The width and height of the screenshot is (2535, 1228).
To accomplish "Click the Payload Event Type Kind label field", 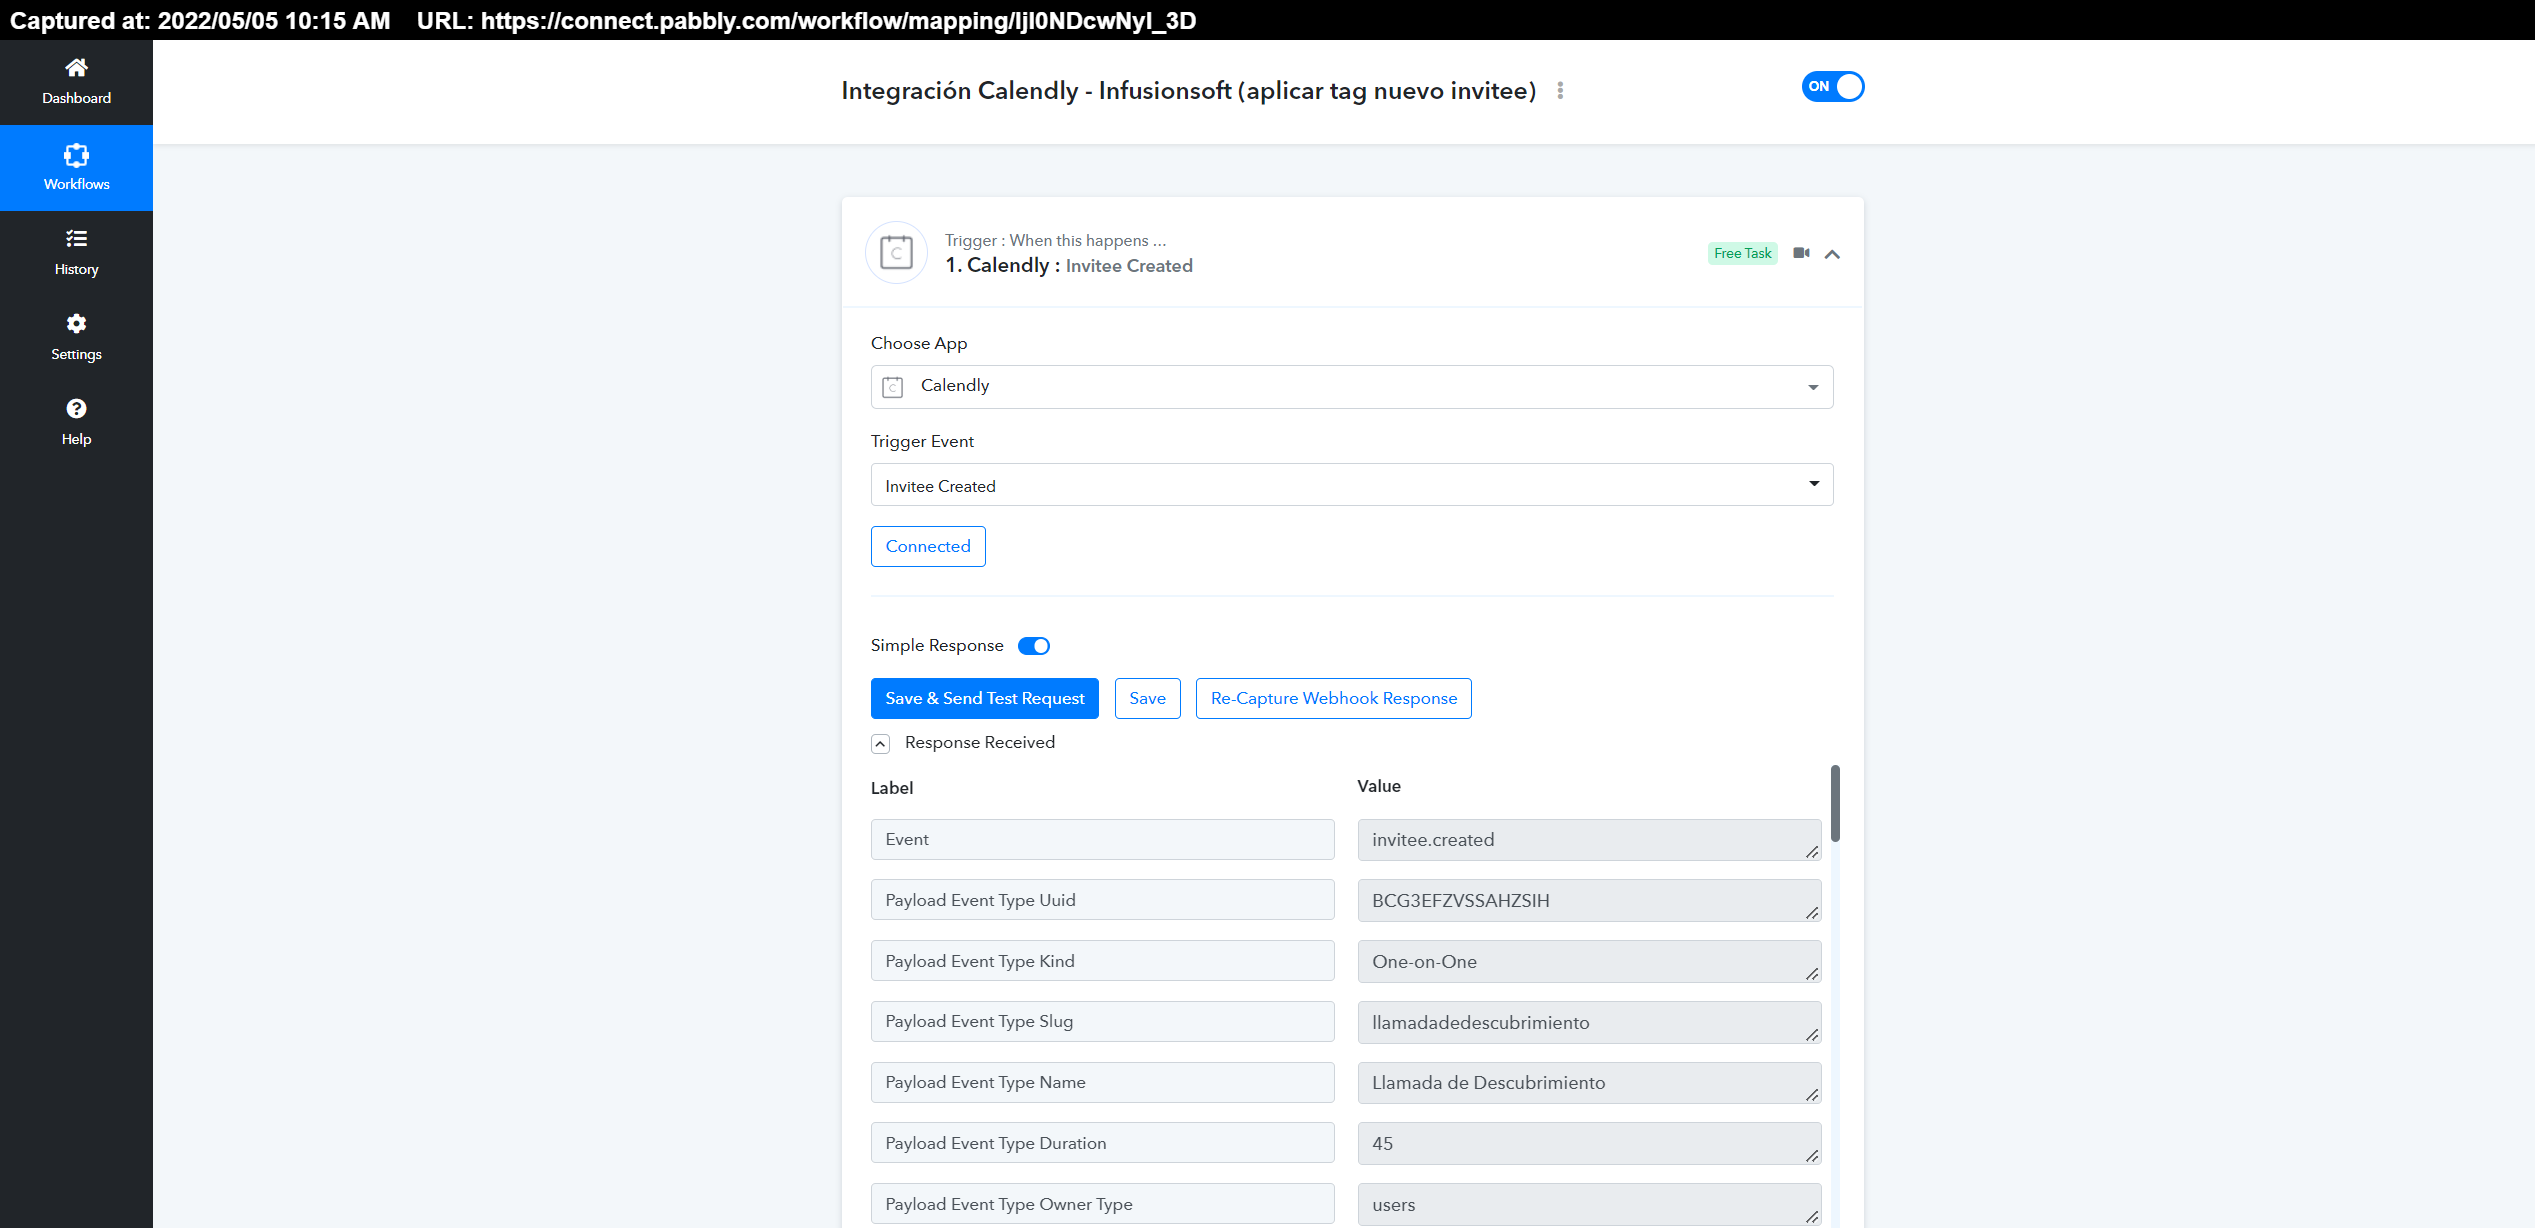I will click(1102, 961).
